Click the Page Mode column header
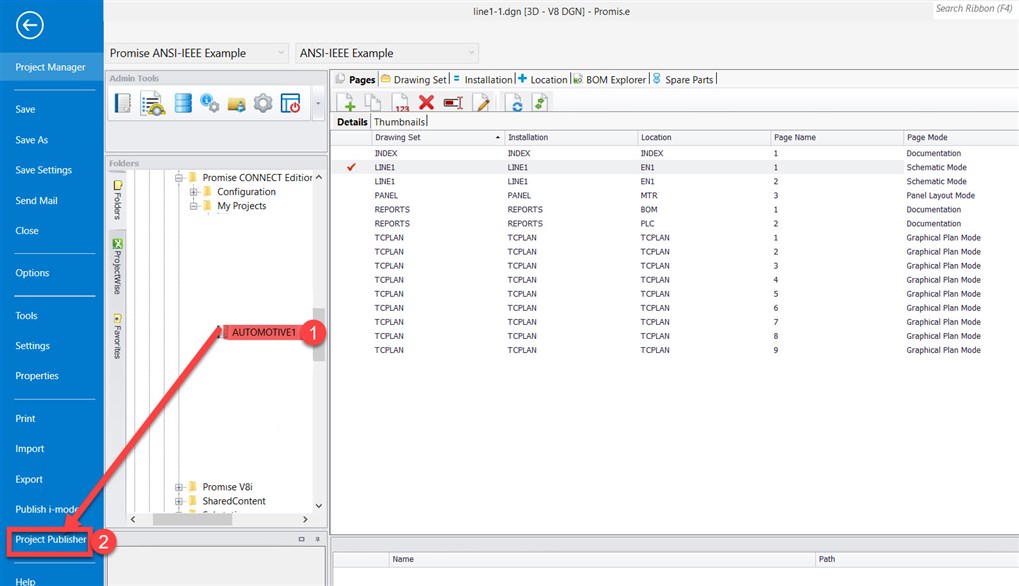 (961, 138)
